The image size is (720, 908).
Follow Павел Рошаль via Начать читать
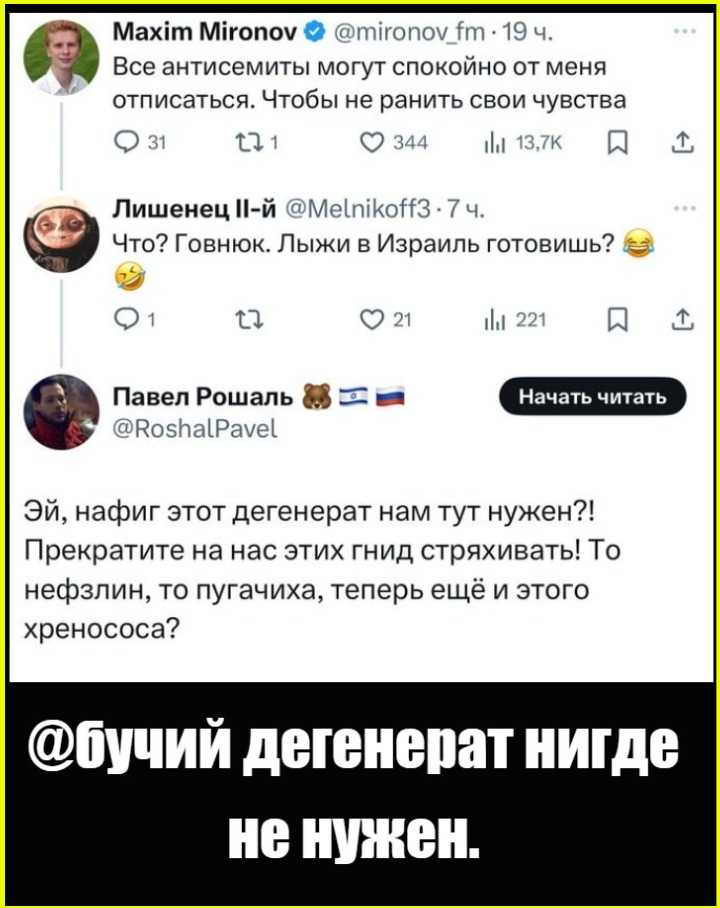592,396
